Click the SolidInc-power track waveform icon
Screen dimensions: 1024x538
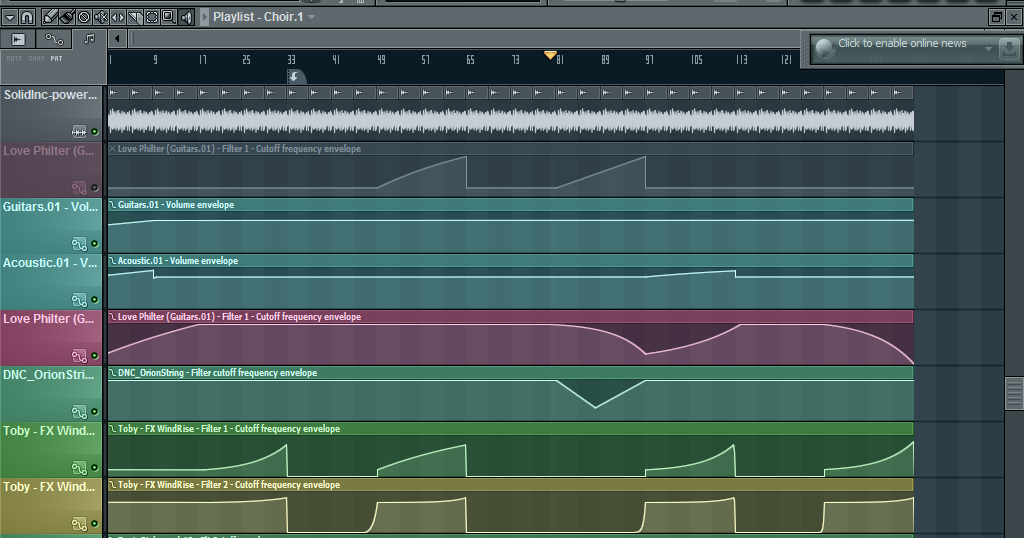[x=79, y=132]
